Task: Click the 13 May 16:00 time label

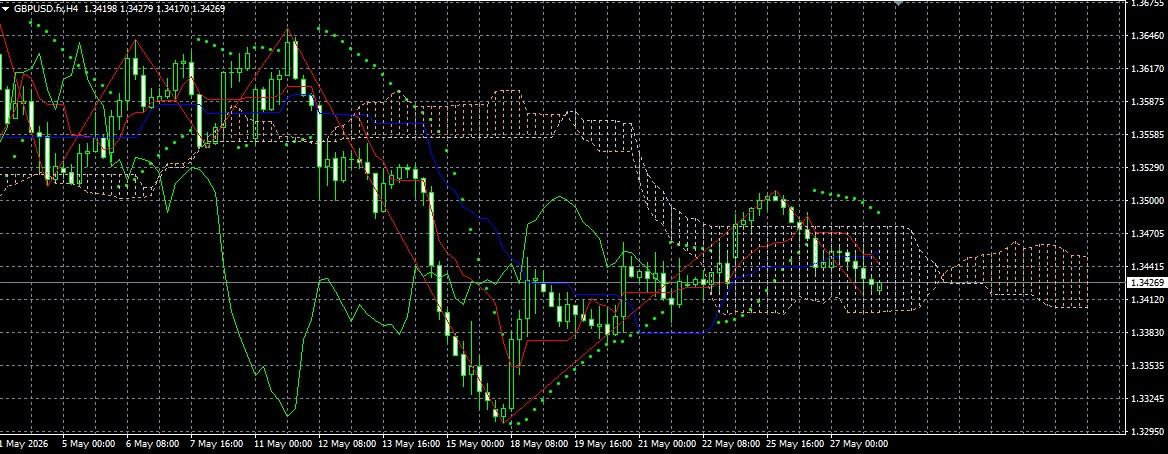Action: click(x=410, y=444)
